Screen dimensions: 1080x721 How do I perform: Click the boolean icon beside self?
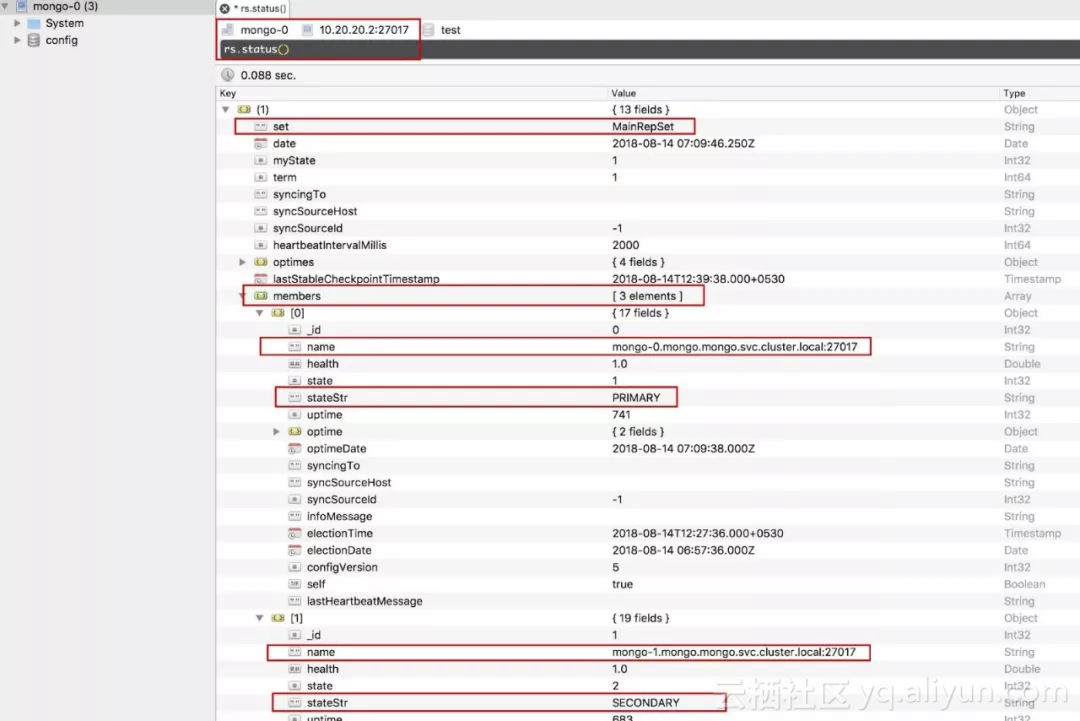(x=294, y=584)
